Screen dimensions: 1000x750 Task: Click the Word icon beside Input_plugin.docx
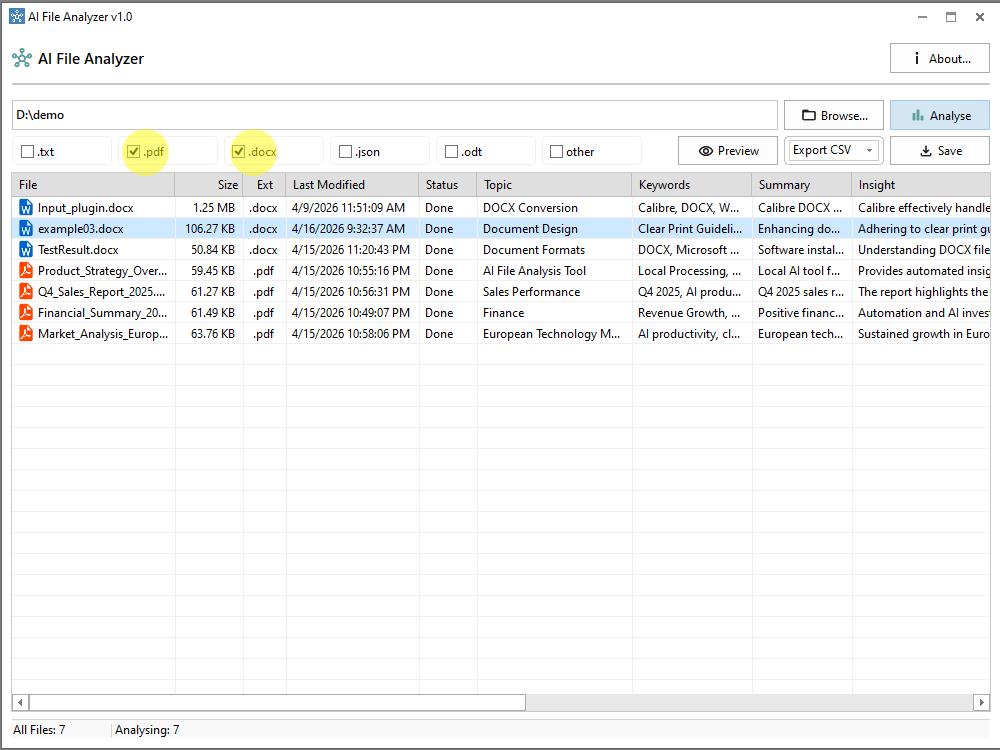point(26,208)
